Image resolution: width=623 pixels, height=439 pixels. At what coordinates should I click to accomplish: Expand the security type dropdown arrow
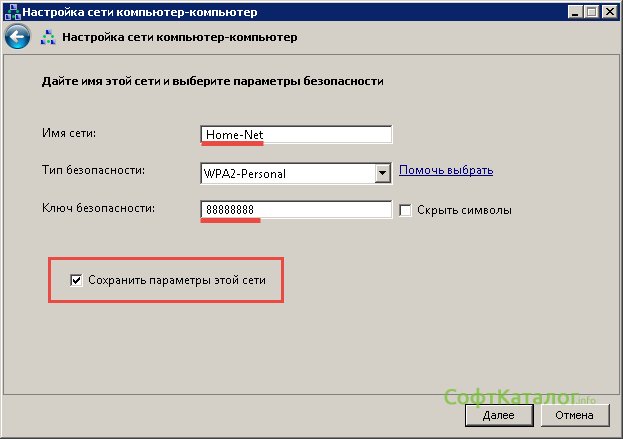[x=382, y=173]
